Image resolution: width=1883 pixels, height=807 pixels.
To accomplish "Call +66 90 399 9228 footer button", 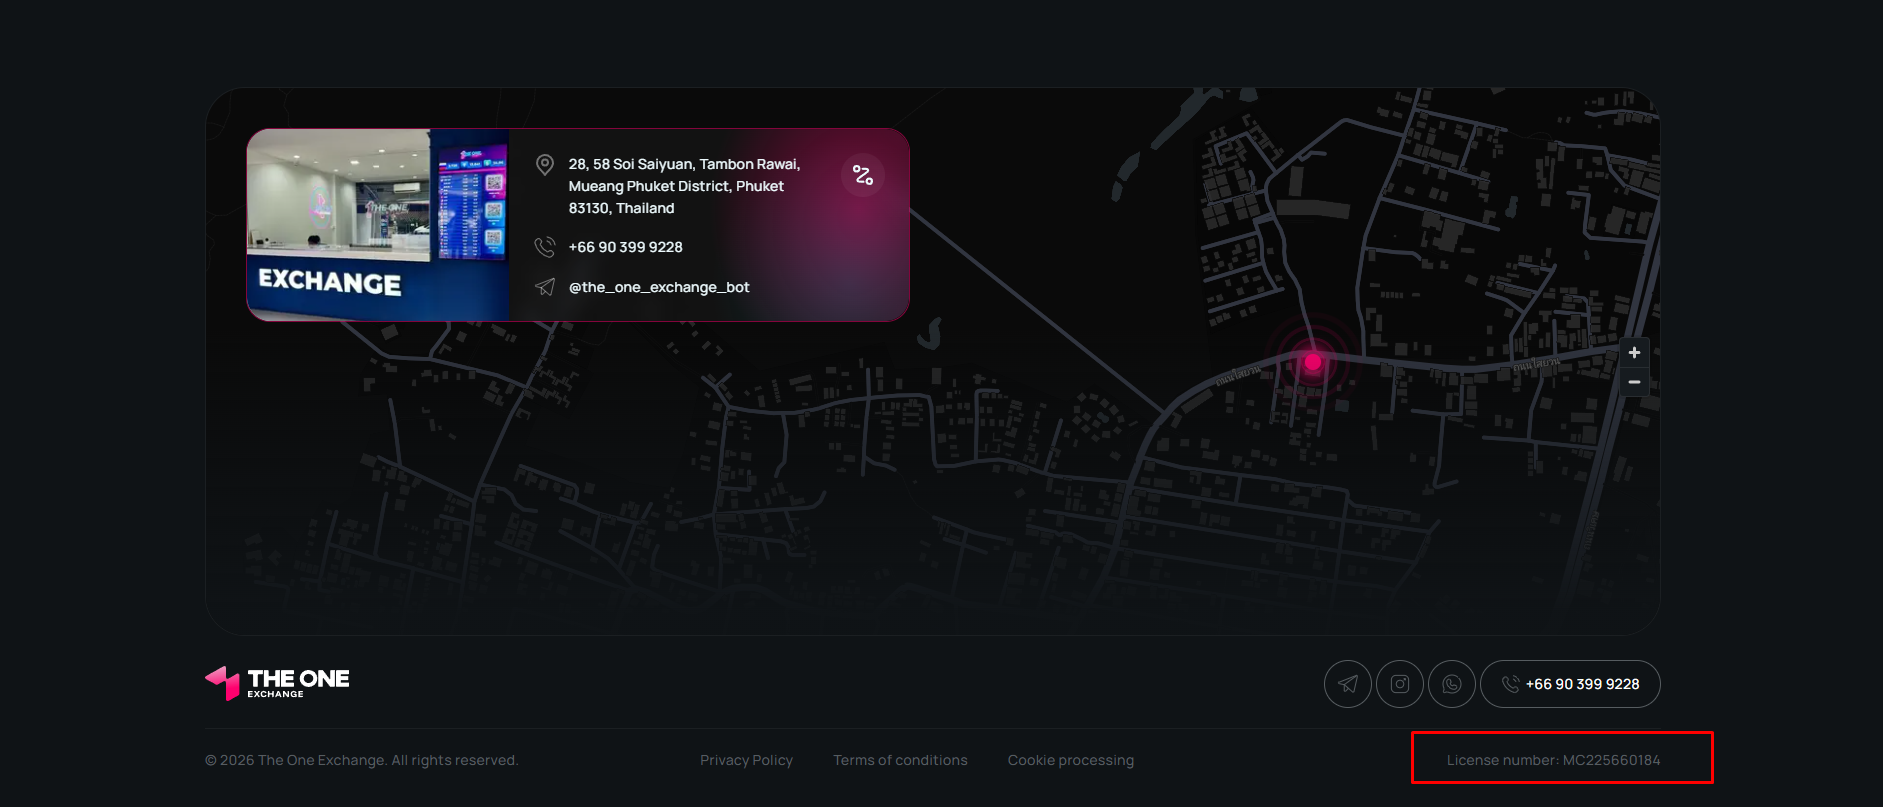I will coord(1570,684).
